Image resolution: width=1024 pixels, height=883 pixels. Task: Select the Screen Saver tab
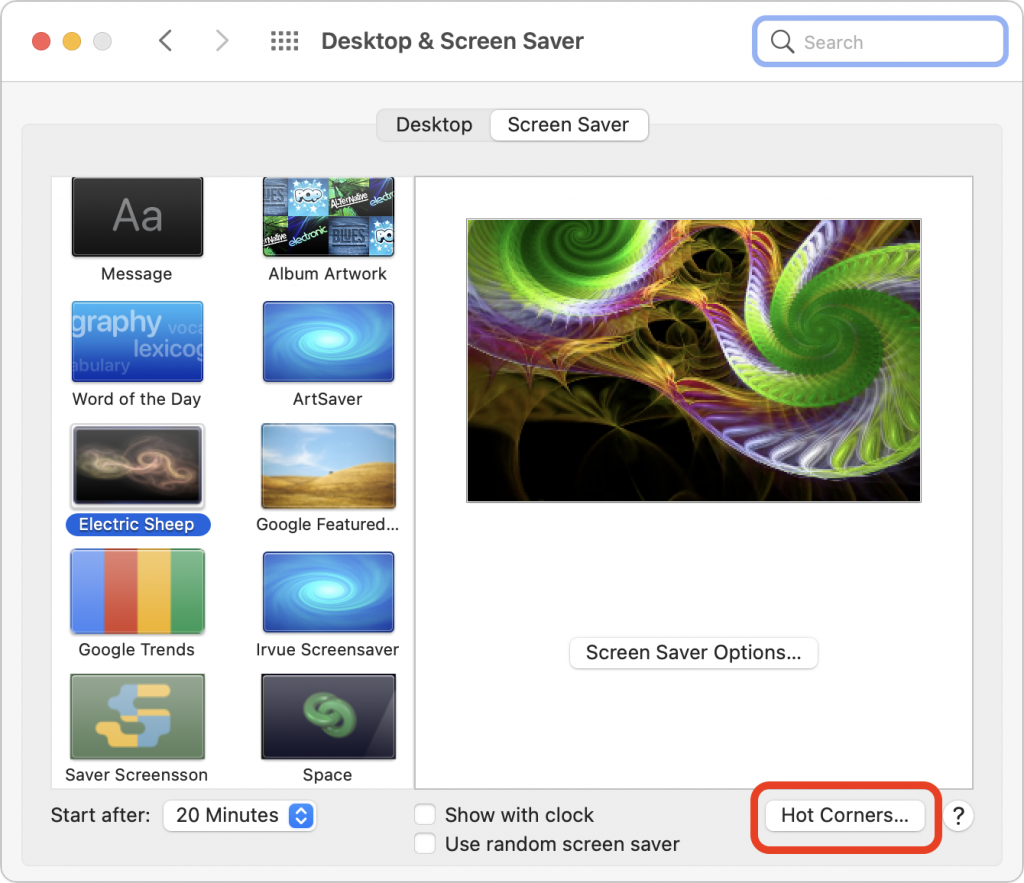[568, 125]
